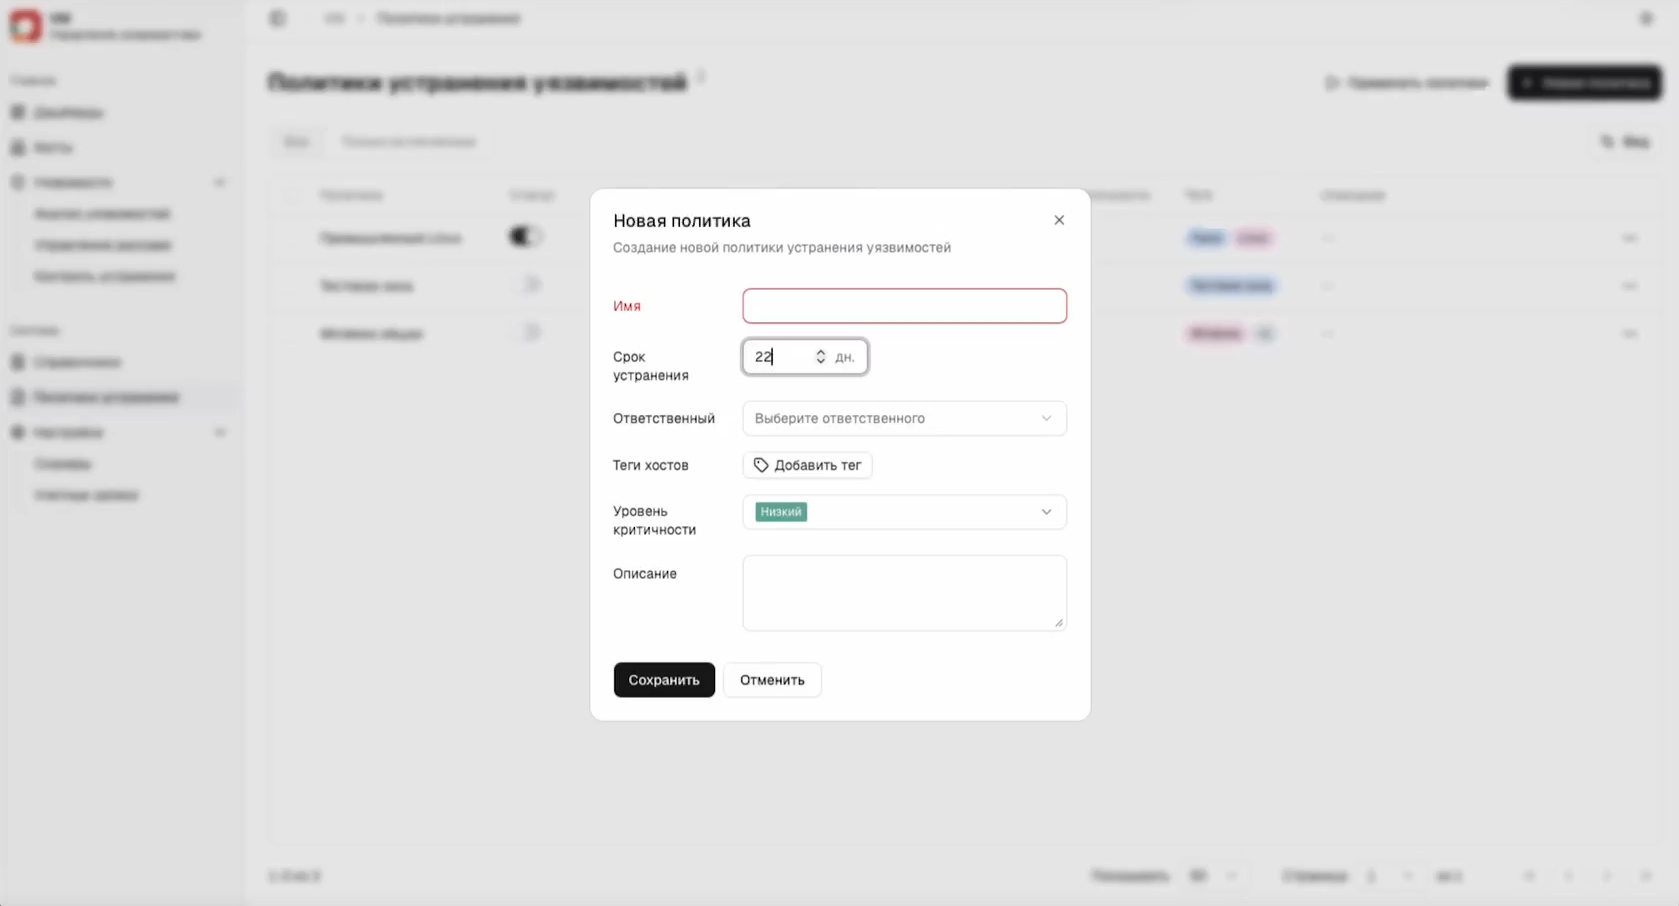
Task: Expand the Уровень критичности dropdown
Action: click(x=1045, y=512)
